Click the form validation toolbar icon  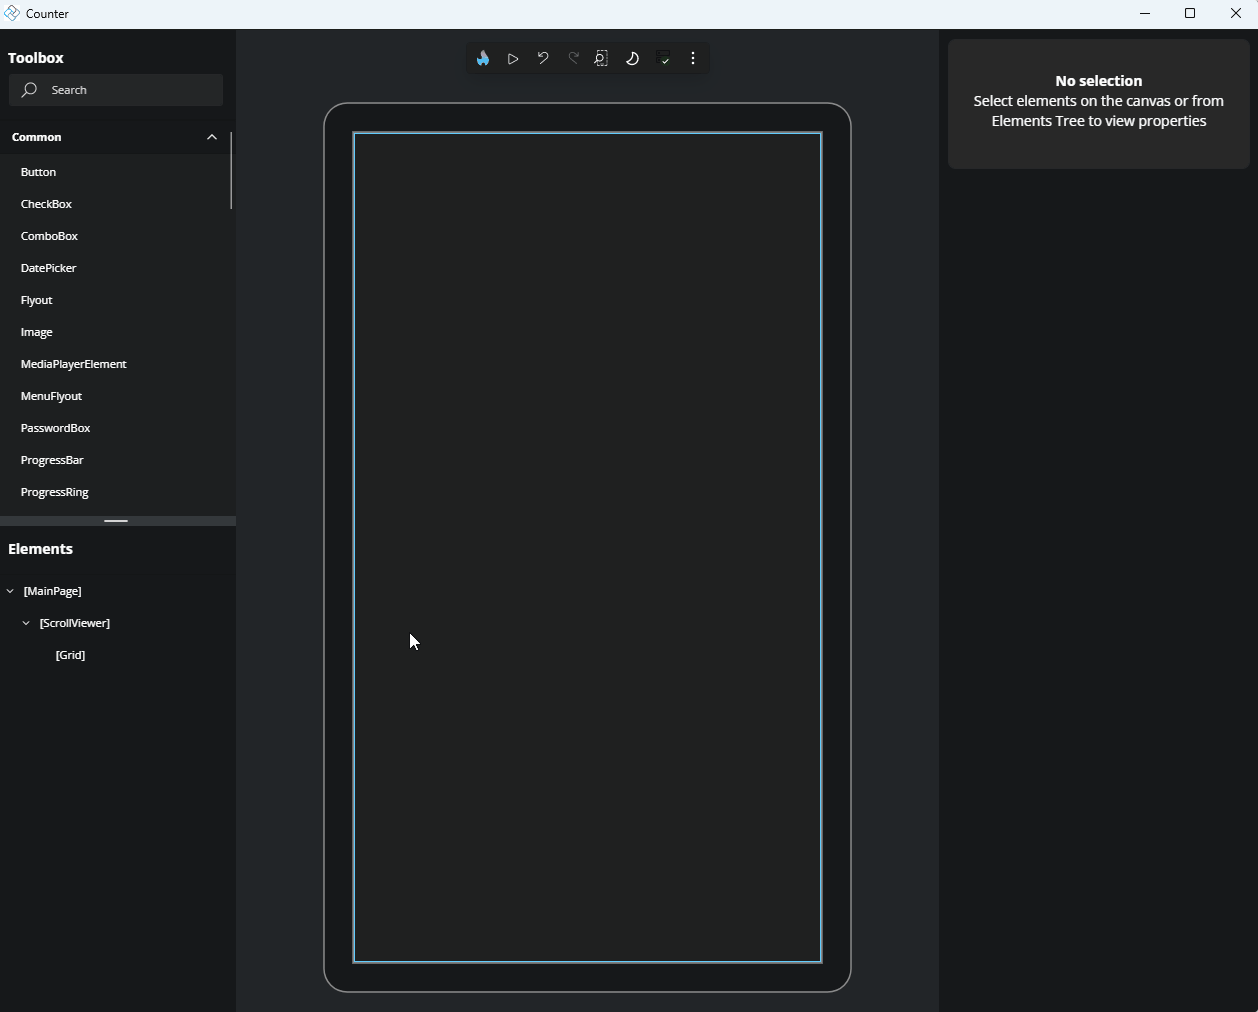[x=663, y=58]
